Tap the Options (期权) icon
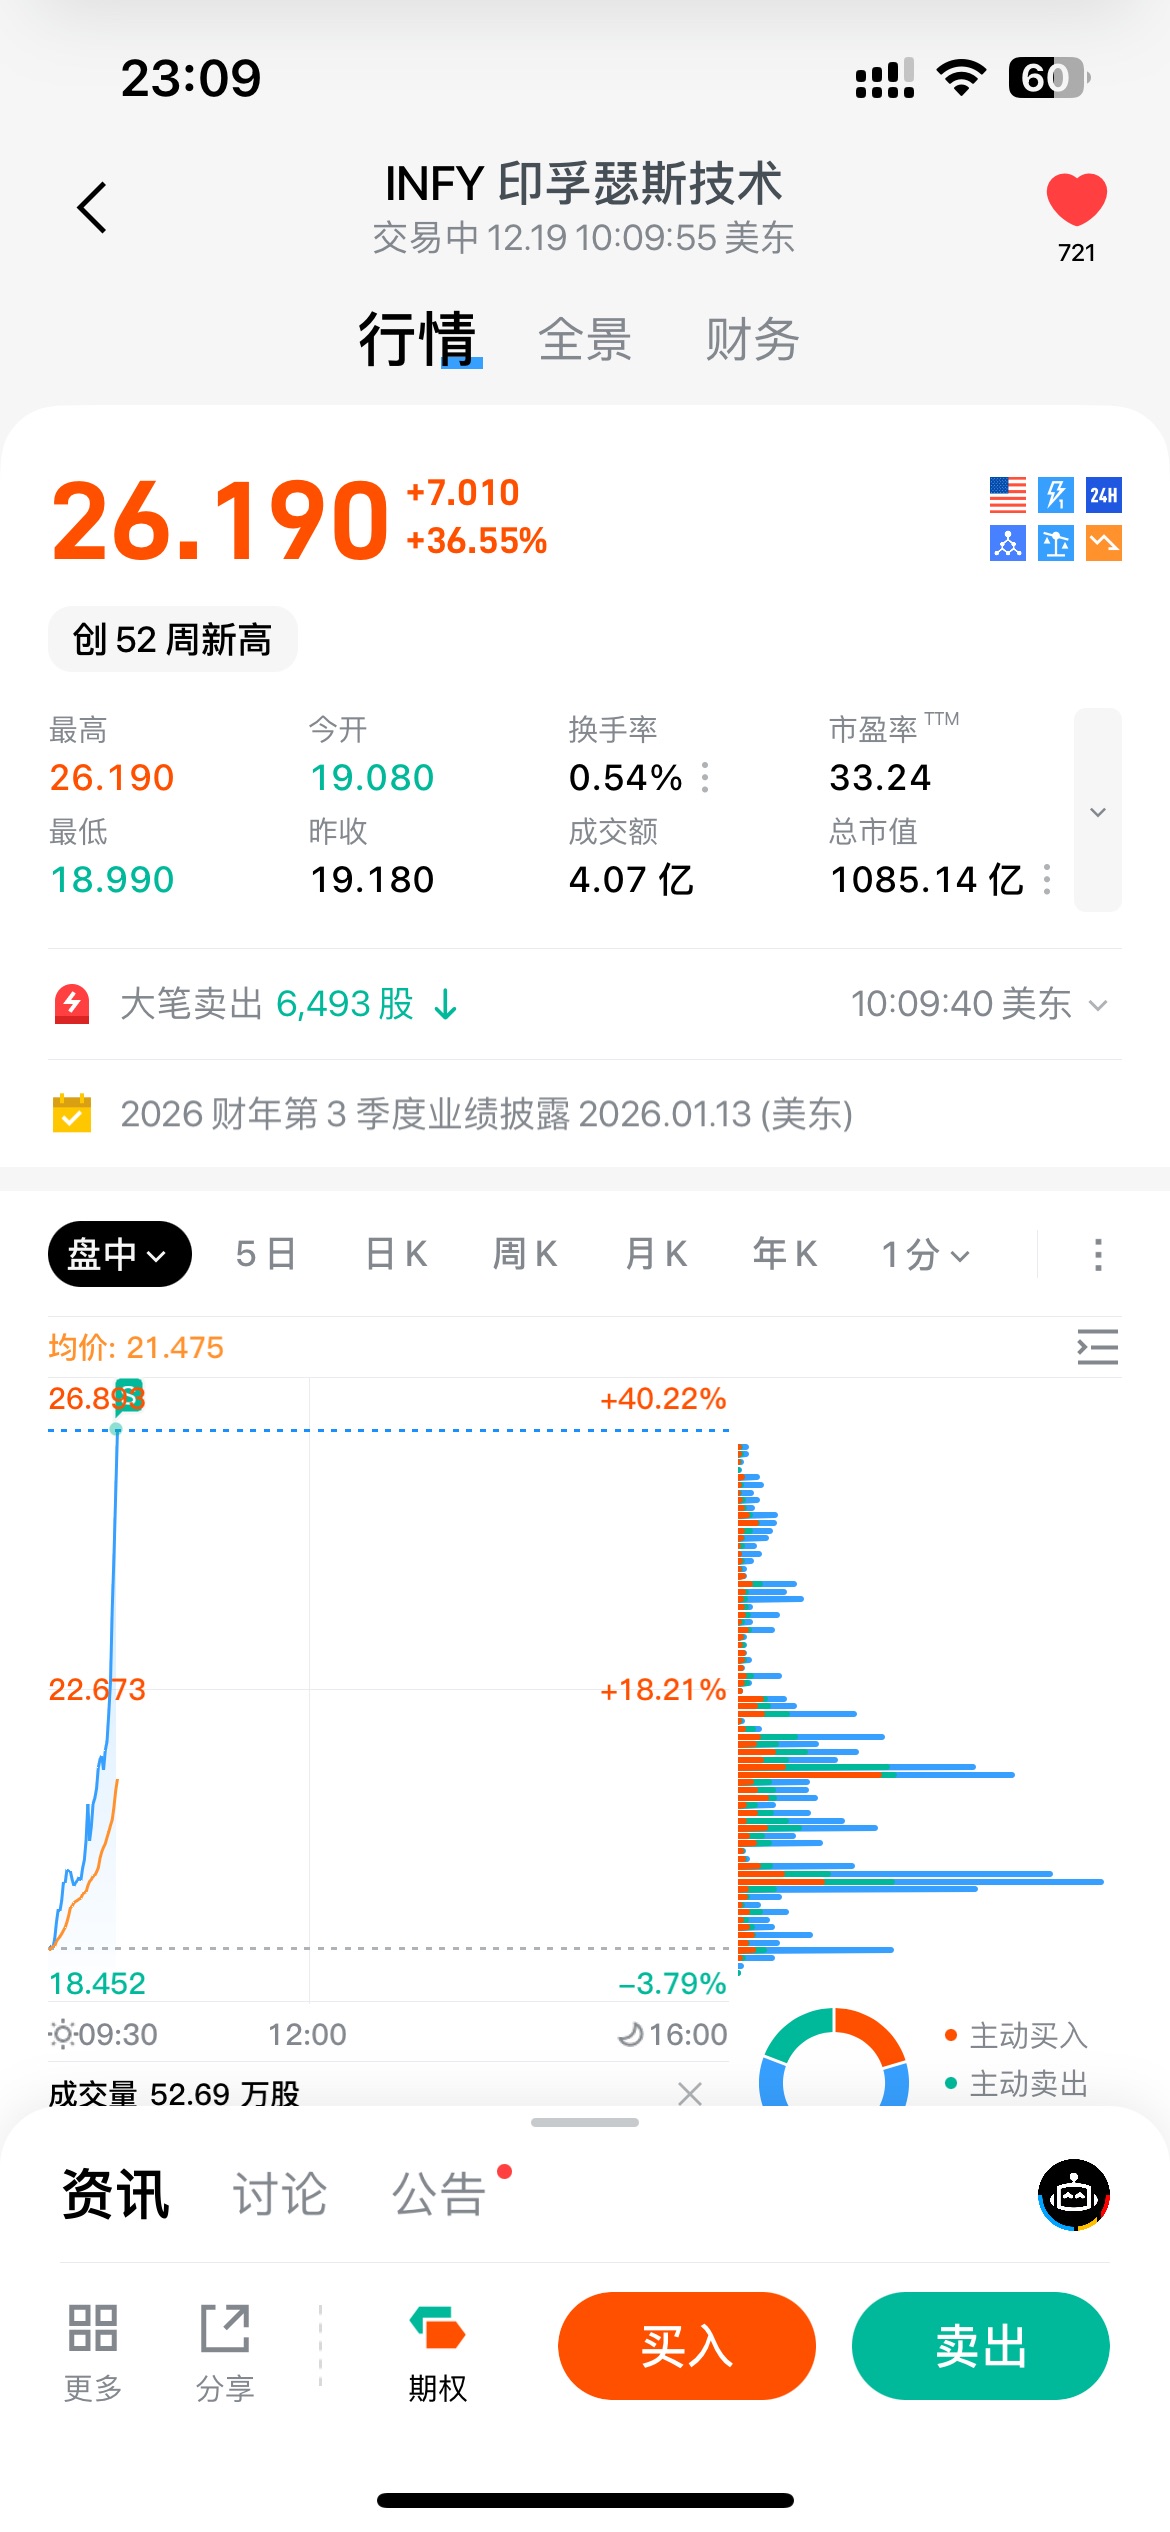This screenshot has width=1170, height=2532. tap(437, 2346)
